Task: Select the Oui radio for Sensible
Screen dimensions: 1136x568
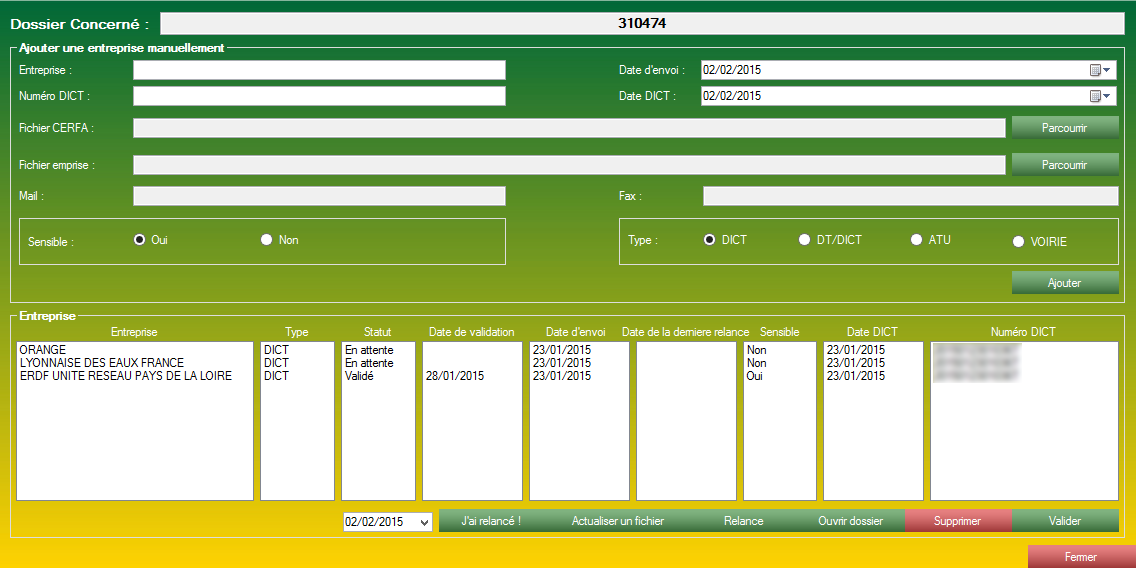Action: 140,240
